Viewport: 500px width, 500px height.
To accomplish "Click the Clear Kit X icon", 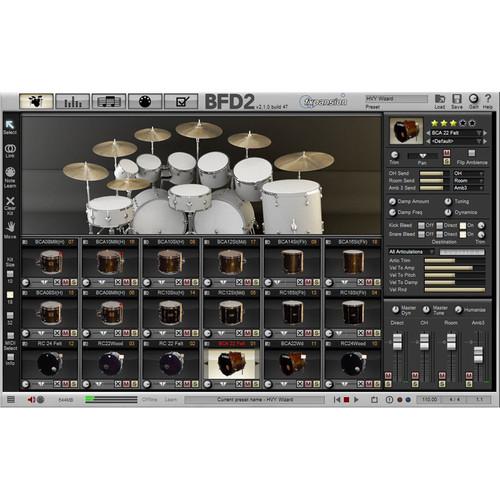I will [10, 201].
